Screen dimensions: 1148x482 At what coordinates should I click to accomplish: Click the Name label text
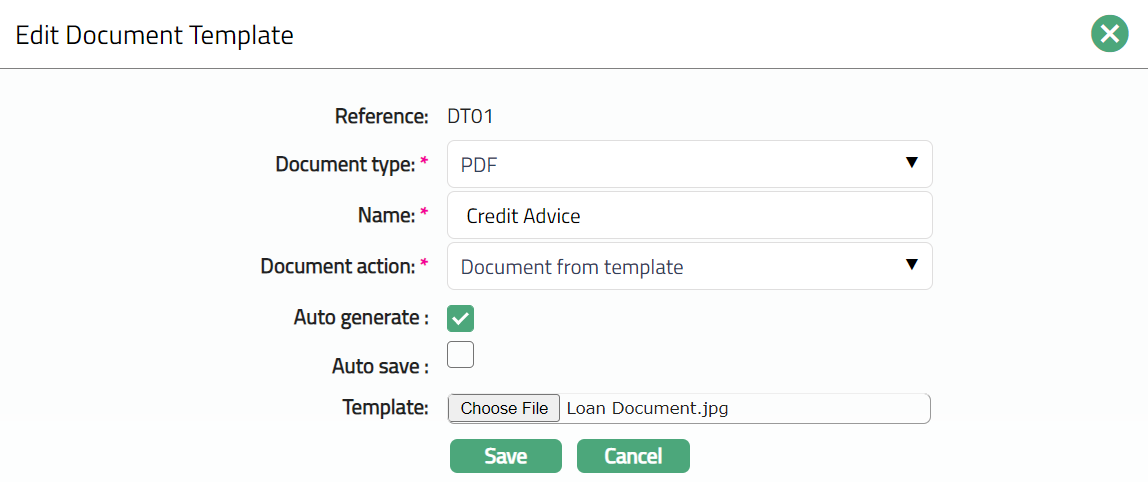(386, 215)
